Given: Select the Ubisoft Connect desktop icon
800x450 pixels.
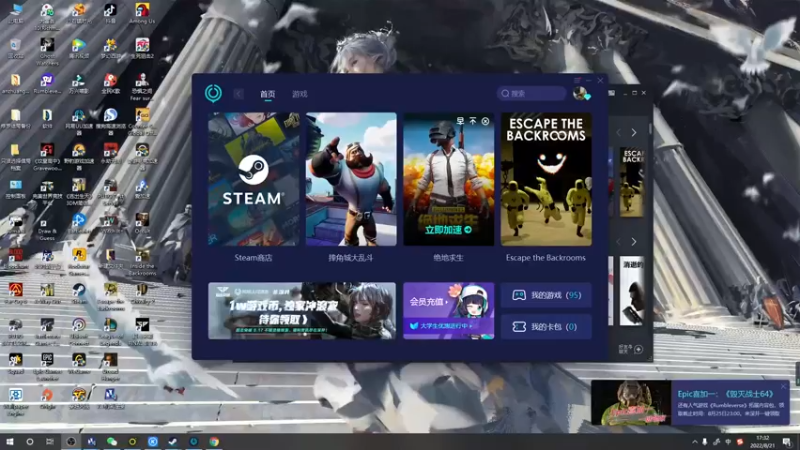Looking at the screenshot, I should point(79,331).
